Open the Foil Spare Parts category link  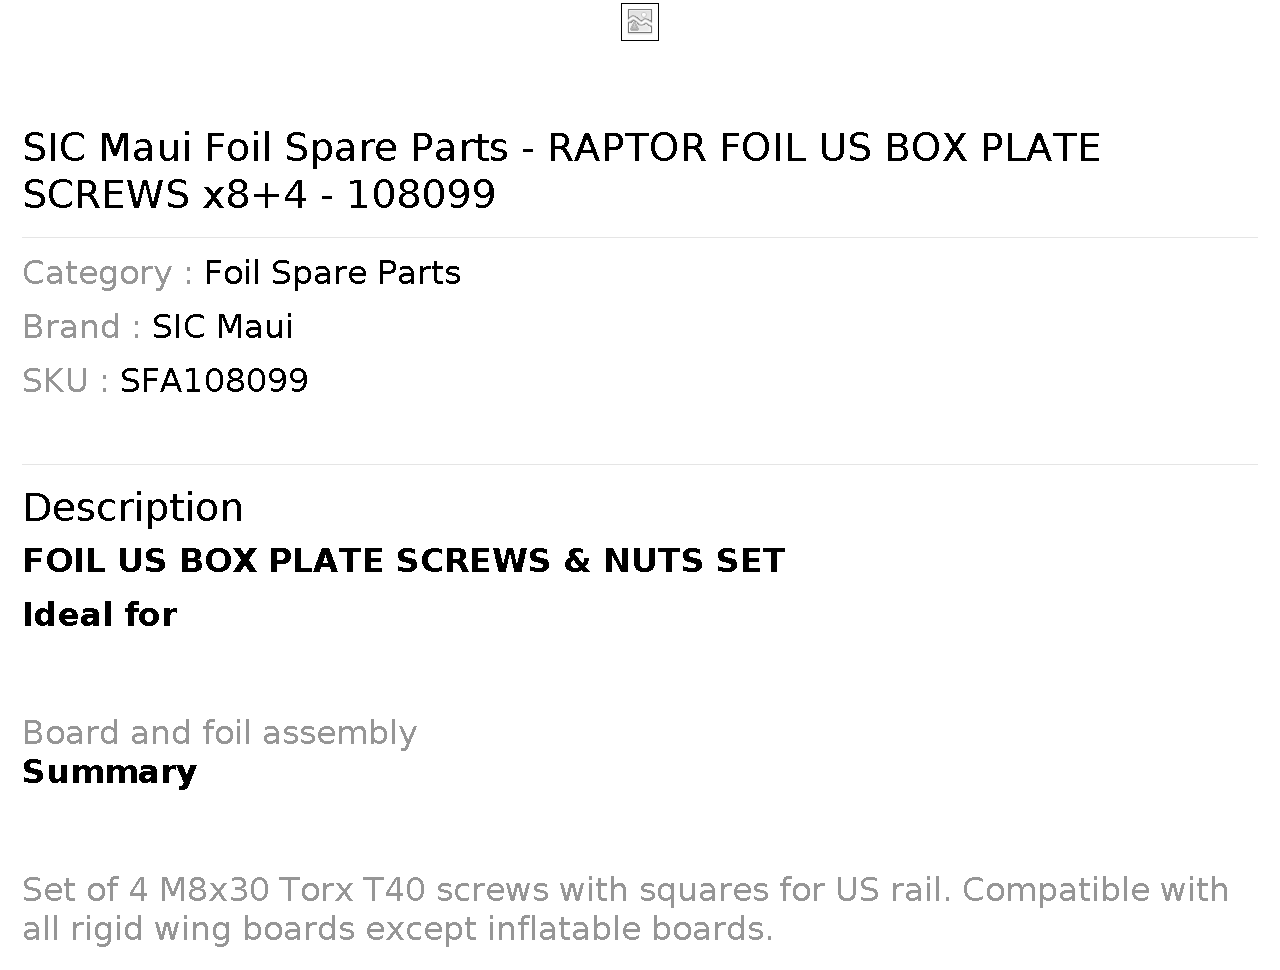pyautogui.click(x=332, y=273)
